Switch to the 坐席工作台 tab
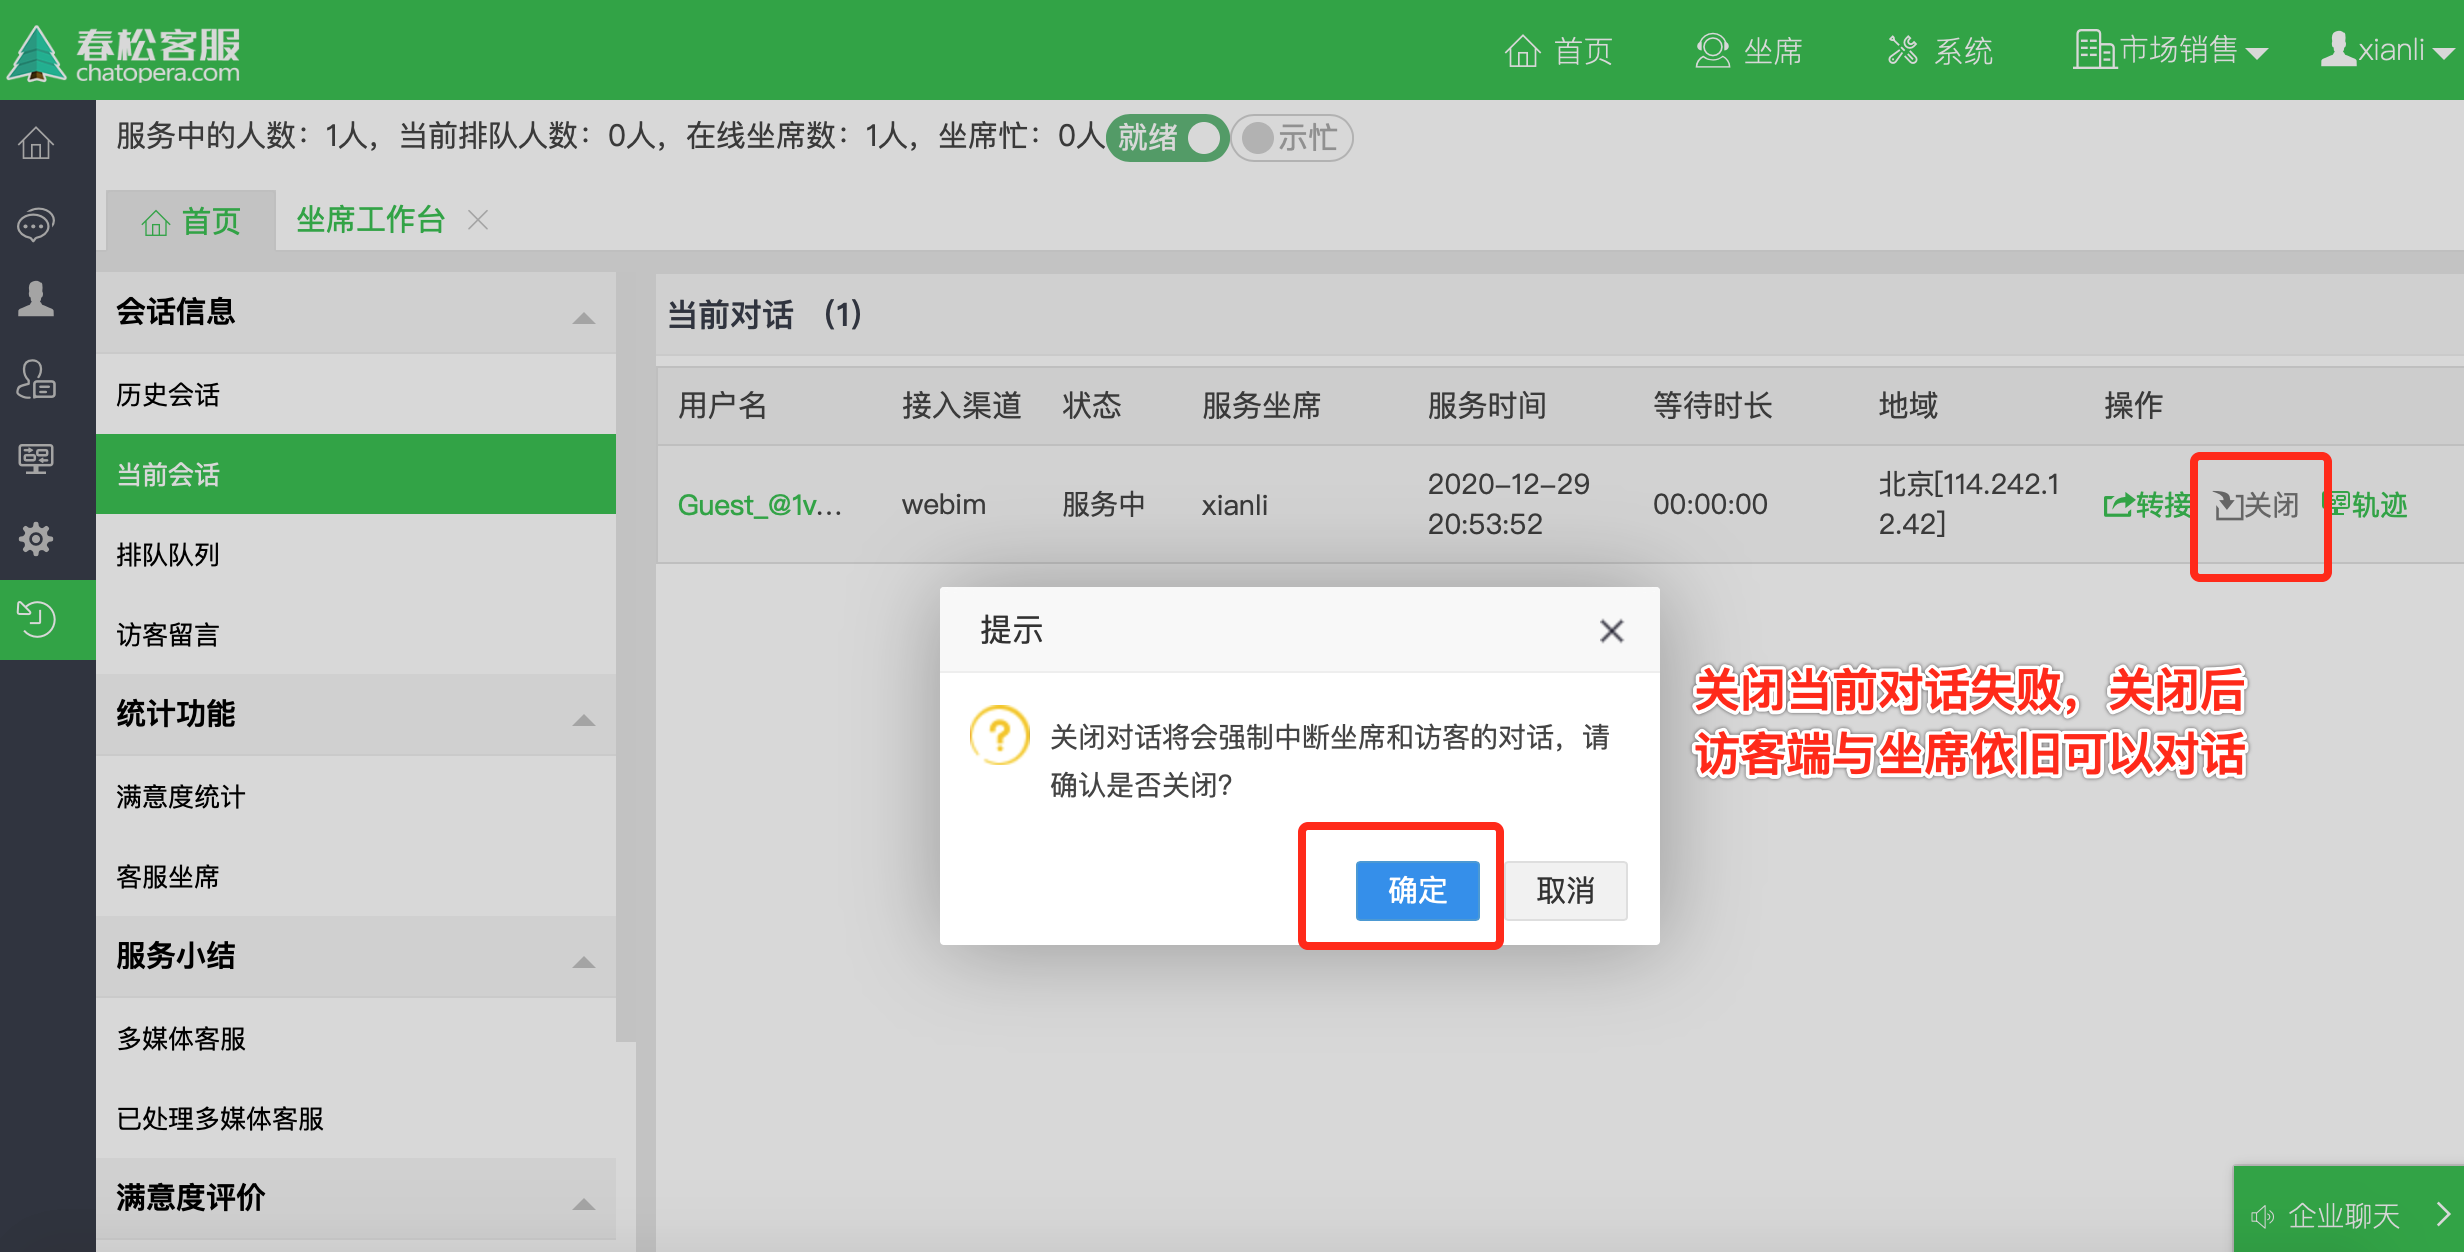The width and height of the screenshot is (2464, 1252). point(369,220)
